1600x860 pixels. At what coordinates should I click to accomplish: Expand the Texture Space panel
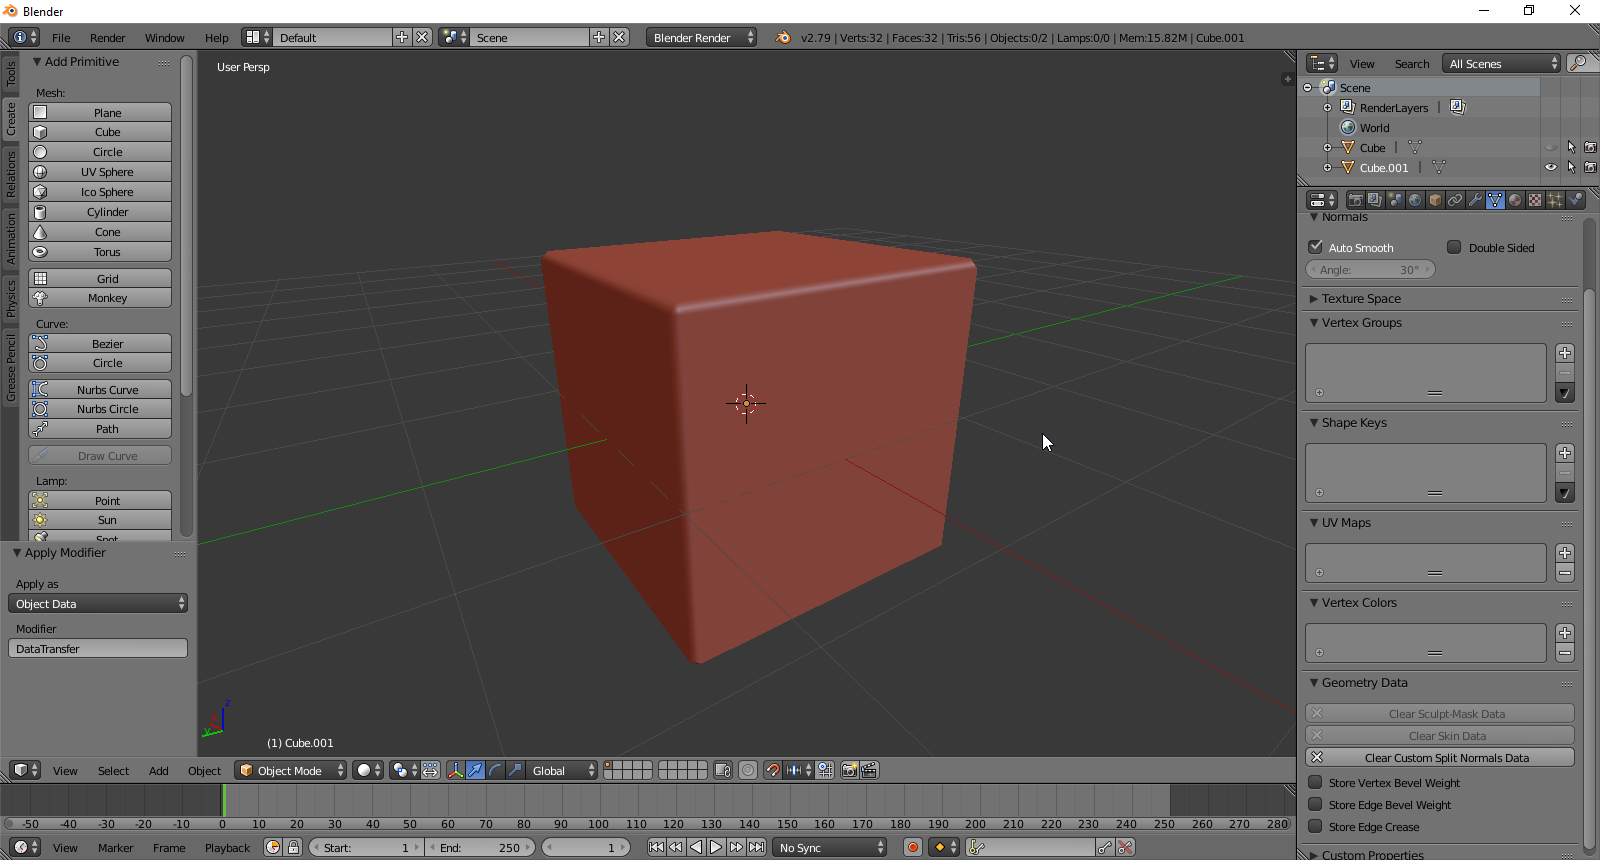(x=1361, y=299)
